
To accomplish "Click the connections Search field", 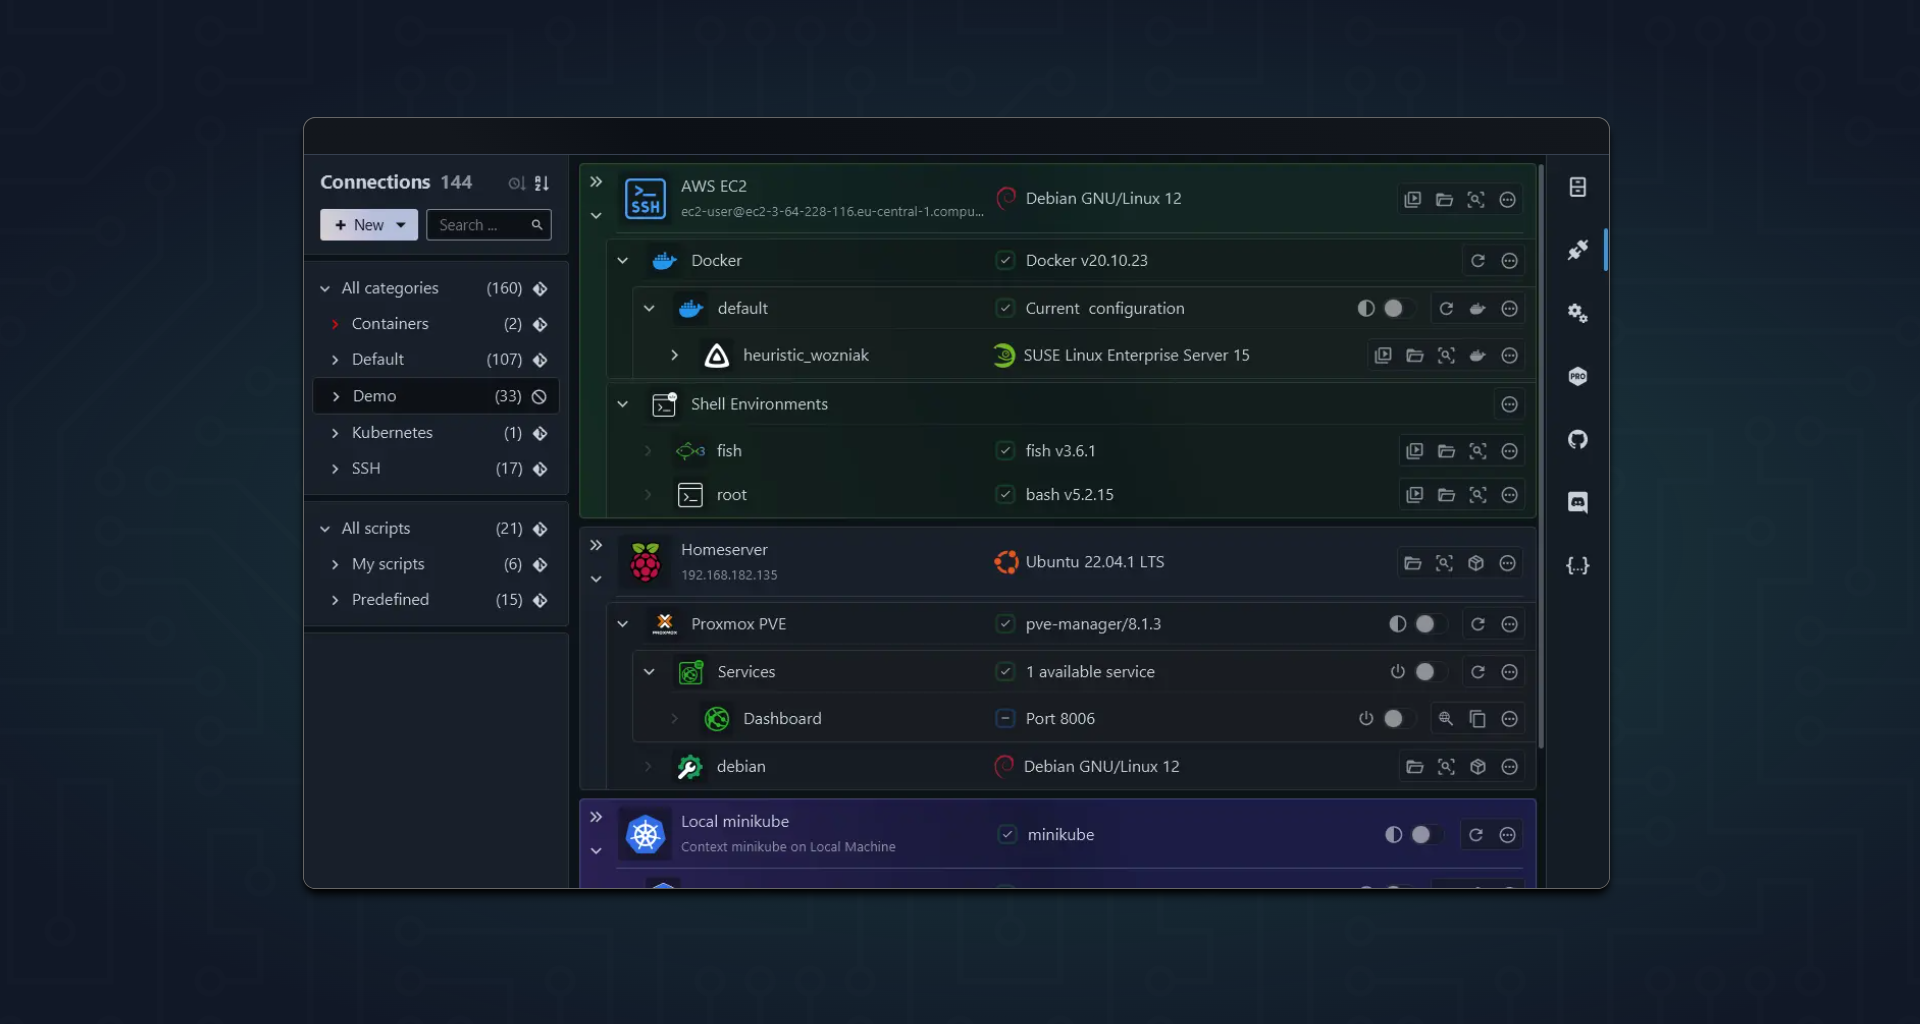I will 478,225.
